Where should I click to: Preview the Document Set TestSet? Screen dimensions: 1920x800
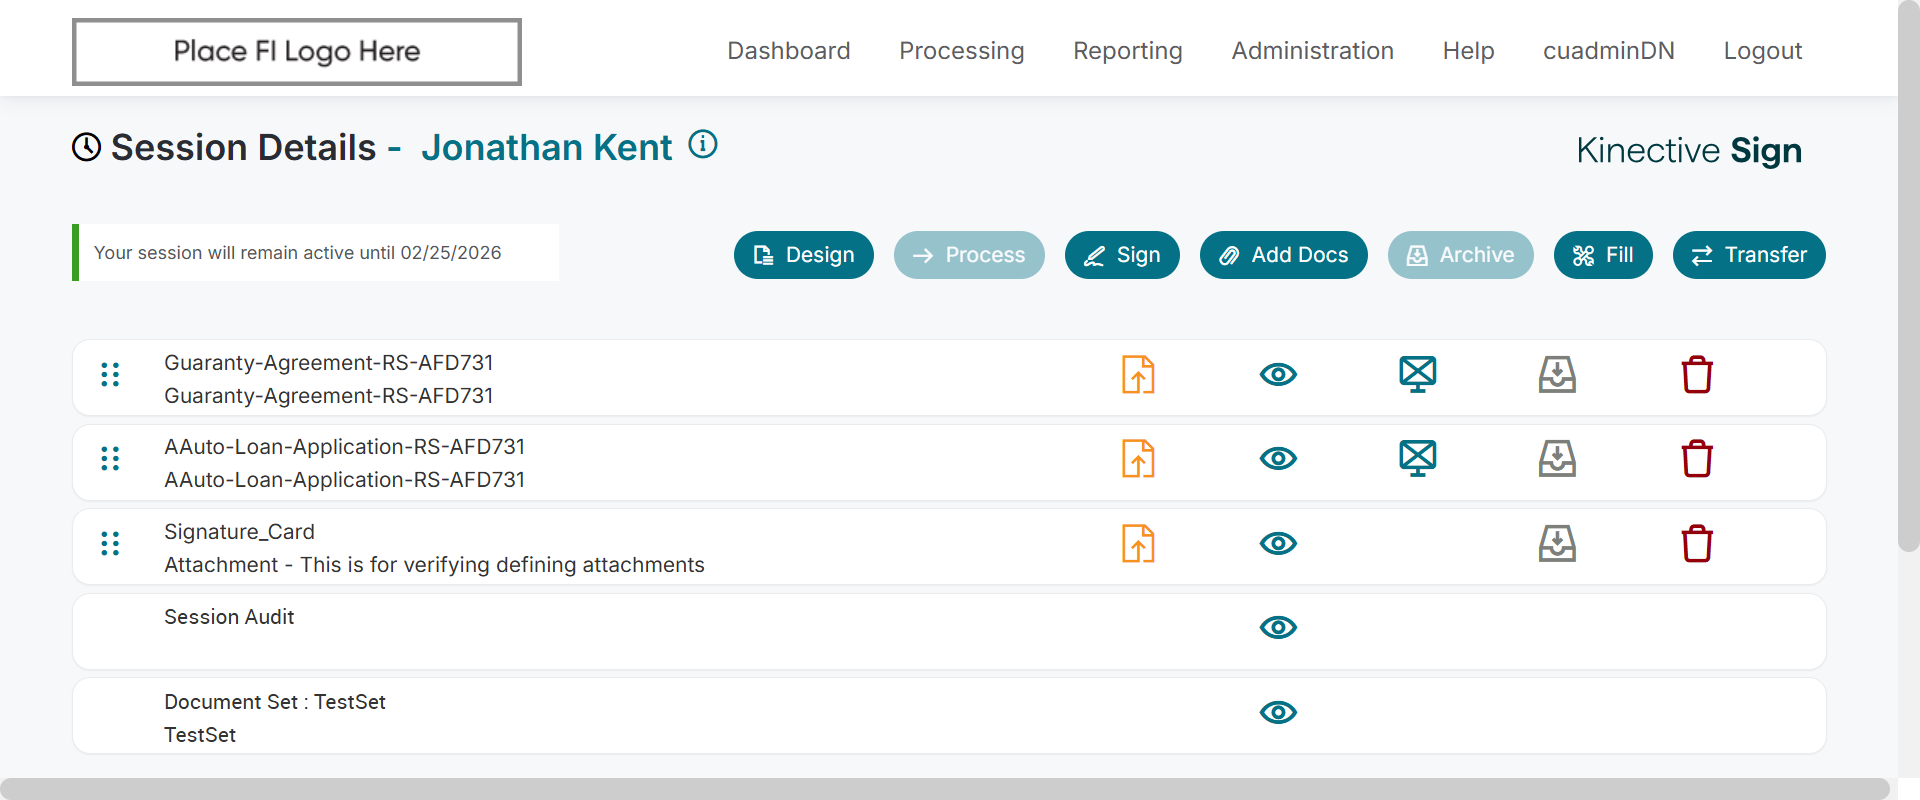pos(1278,713)
